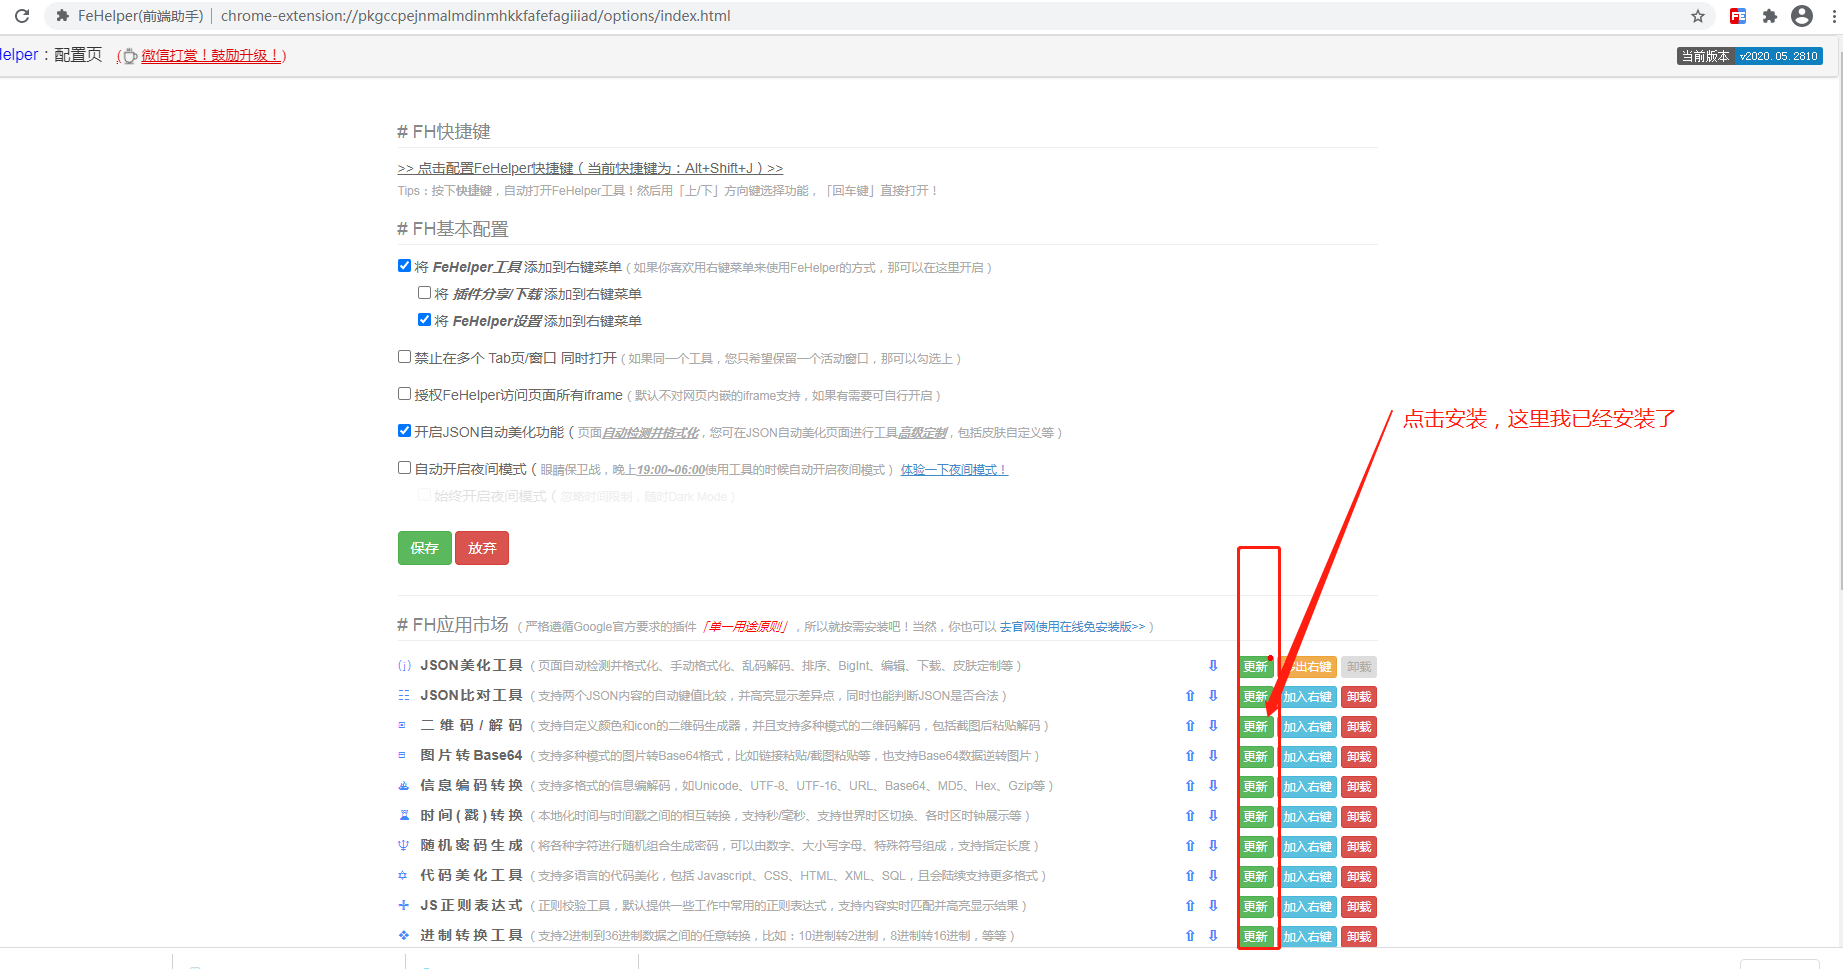The height and width of the screenshot is (969, 1843).
Task: Bookmark this page with the star icon
Action: click(x=1698, y=16)
